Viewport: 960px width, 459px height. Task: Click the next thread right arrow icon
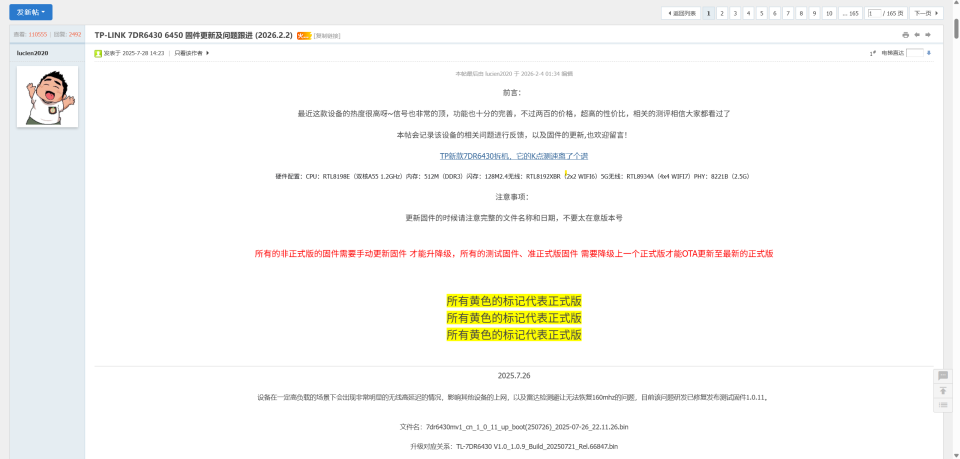point(928,35)
